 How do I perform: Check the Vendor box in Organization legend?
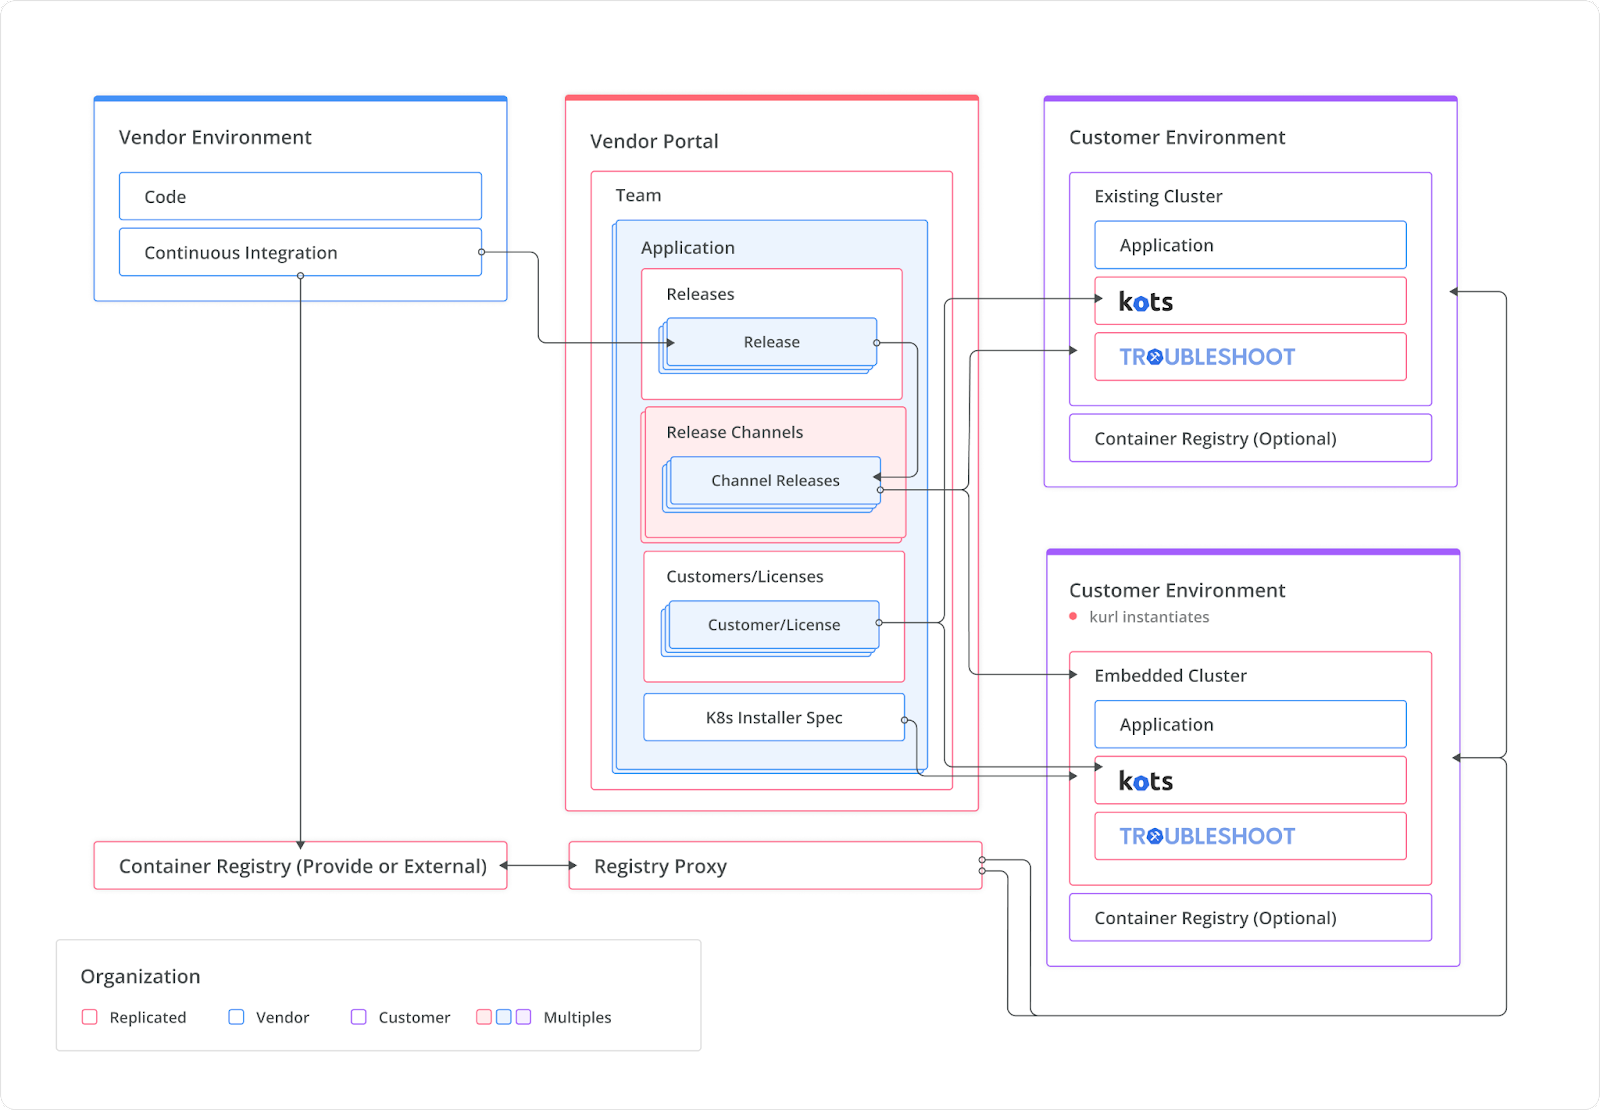pyautogui.click(x=236, y=1016)
